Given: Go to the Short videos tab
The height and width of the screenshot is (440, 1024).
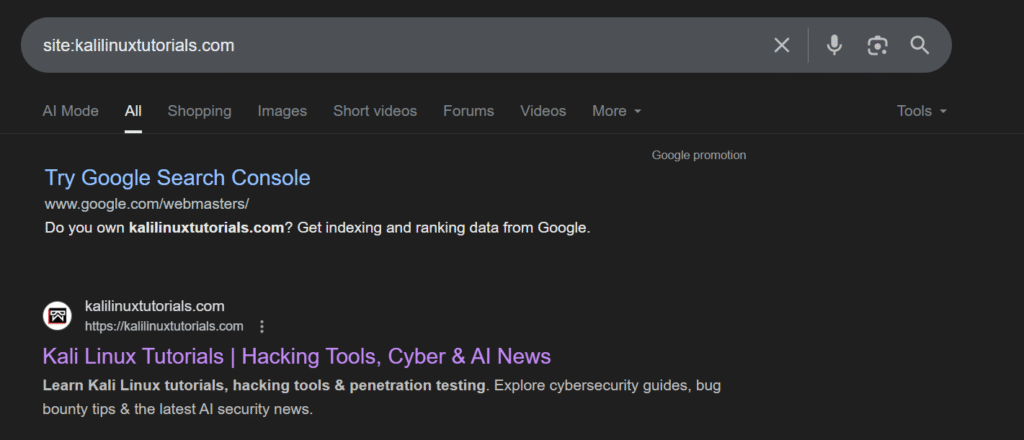Looking at the screenshot, I should click(375, 111).
